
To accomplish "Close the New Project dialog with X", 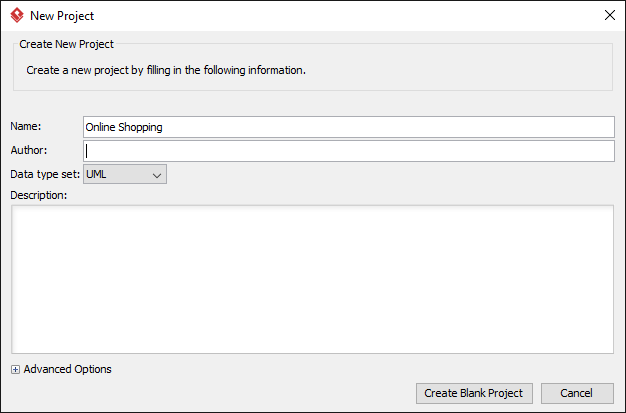I will click(x=610, y=15).
